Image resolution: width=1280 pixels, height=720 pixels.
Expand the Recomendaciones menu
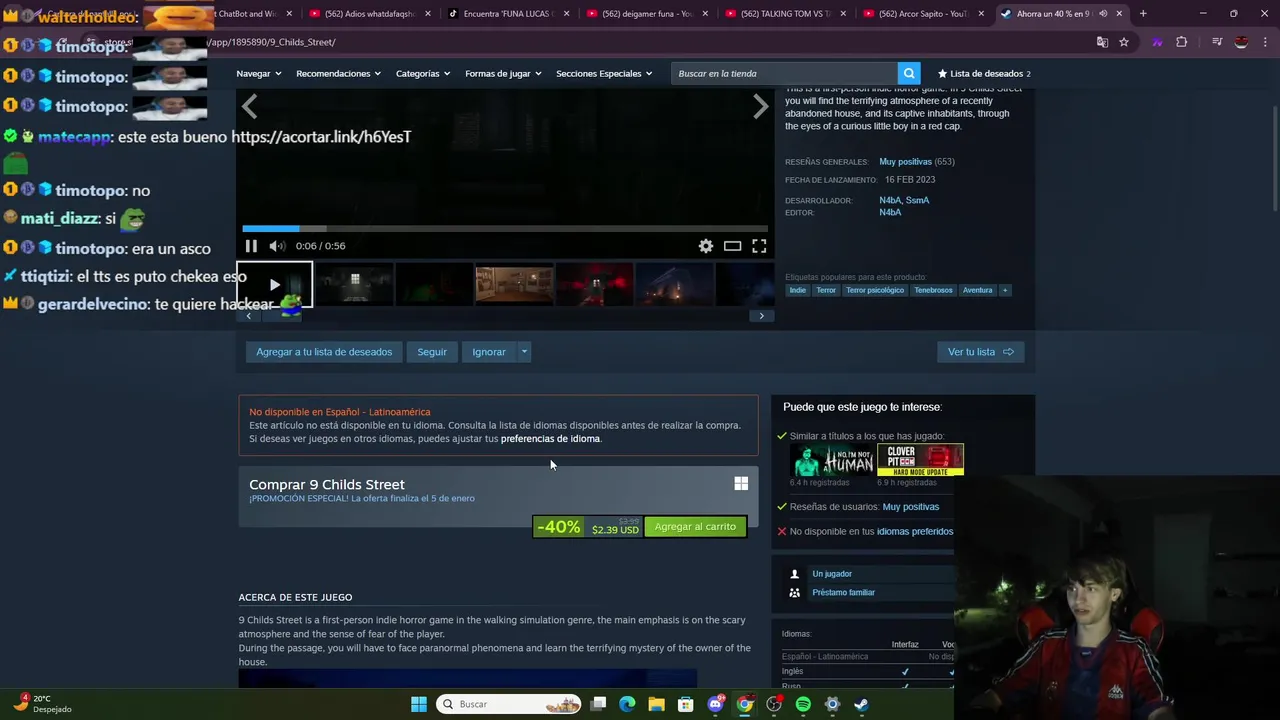pos(338,73)
